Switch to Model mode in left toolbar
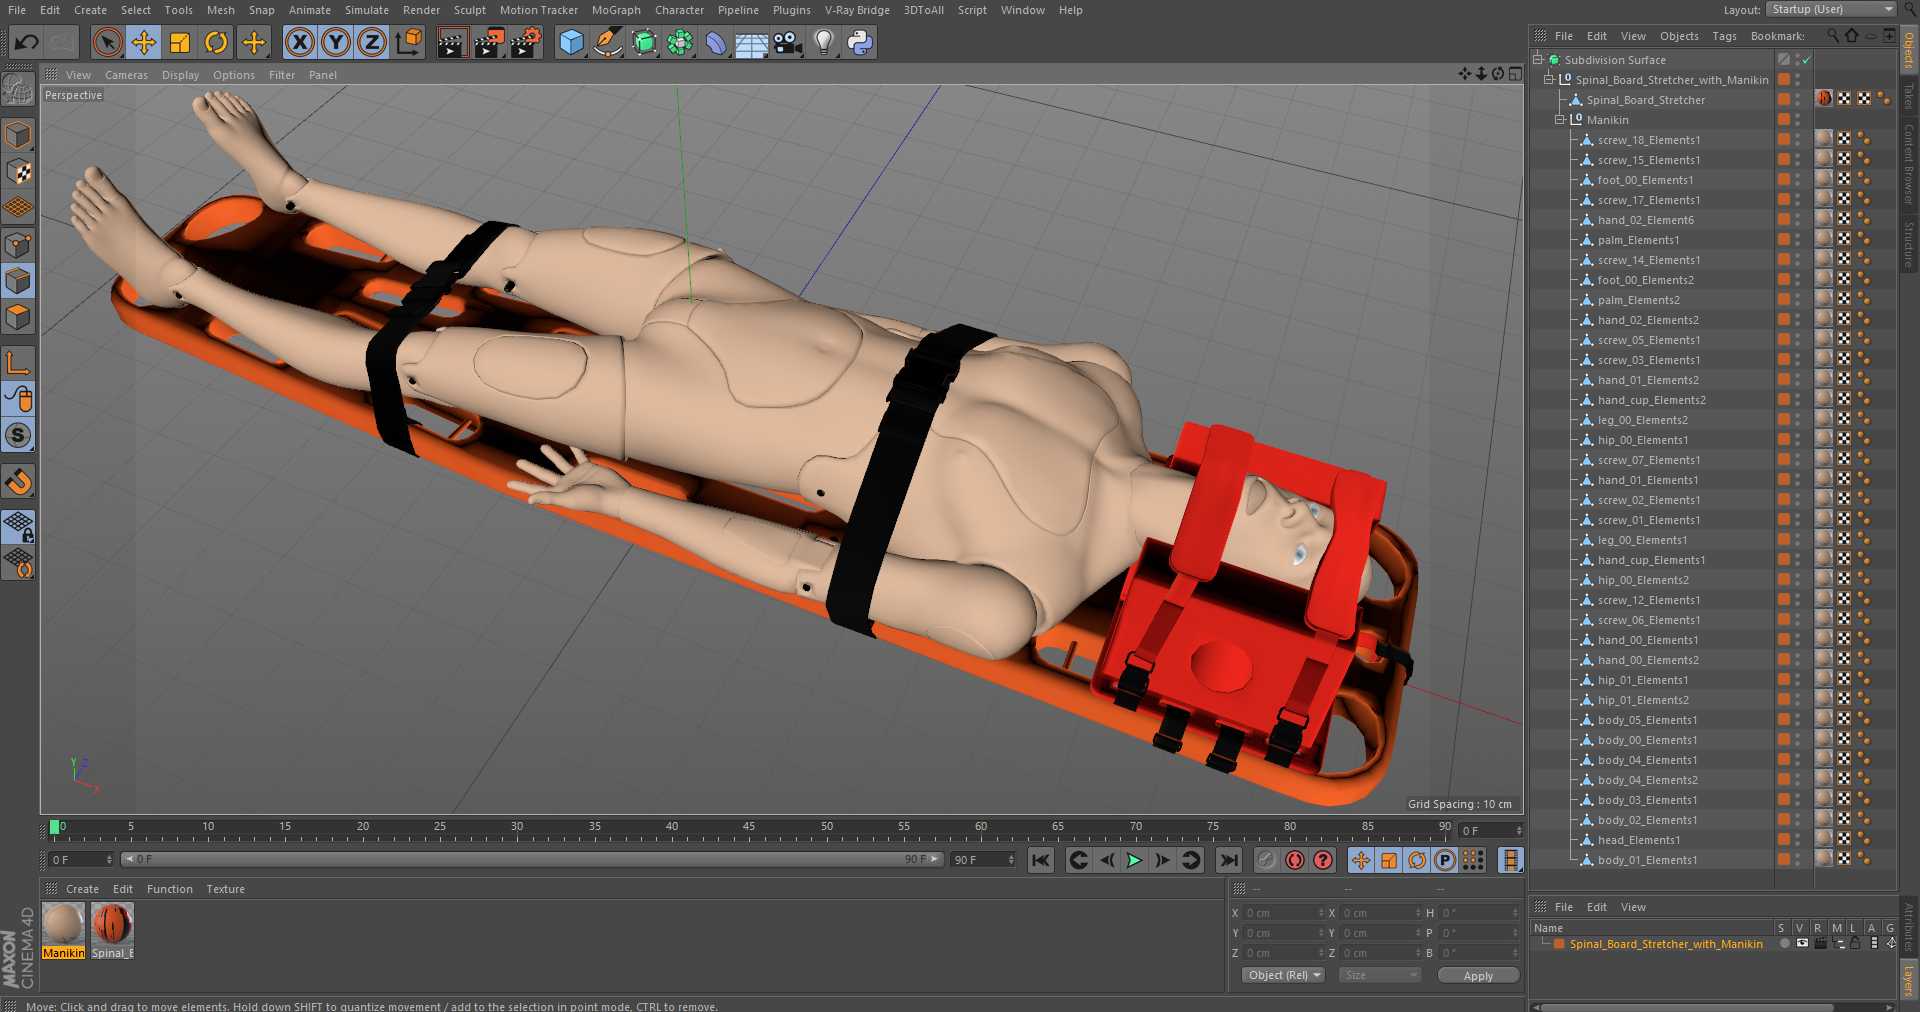1920x1012 pixels. point(18,135)
